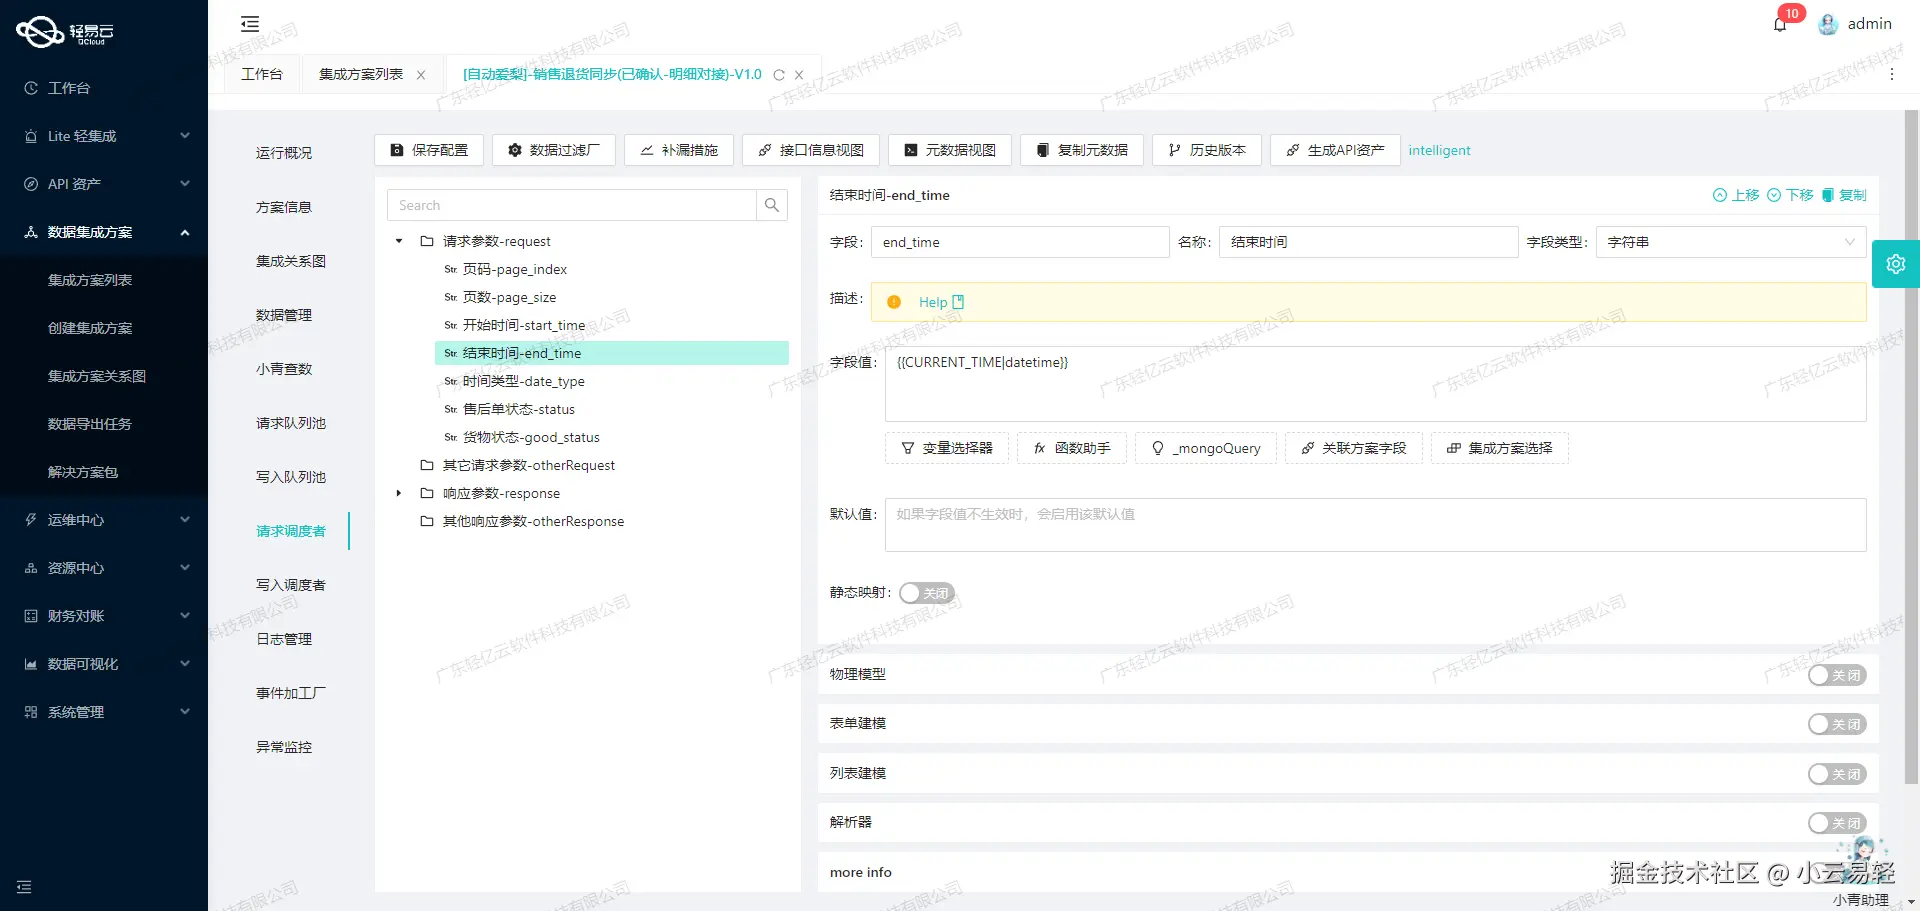The height and width of the screenshot is (911, 1920).
Task: Launch the 函数助手 function helper
Action: (x=1070, y=448)
